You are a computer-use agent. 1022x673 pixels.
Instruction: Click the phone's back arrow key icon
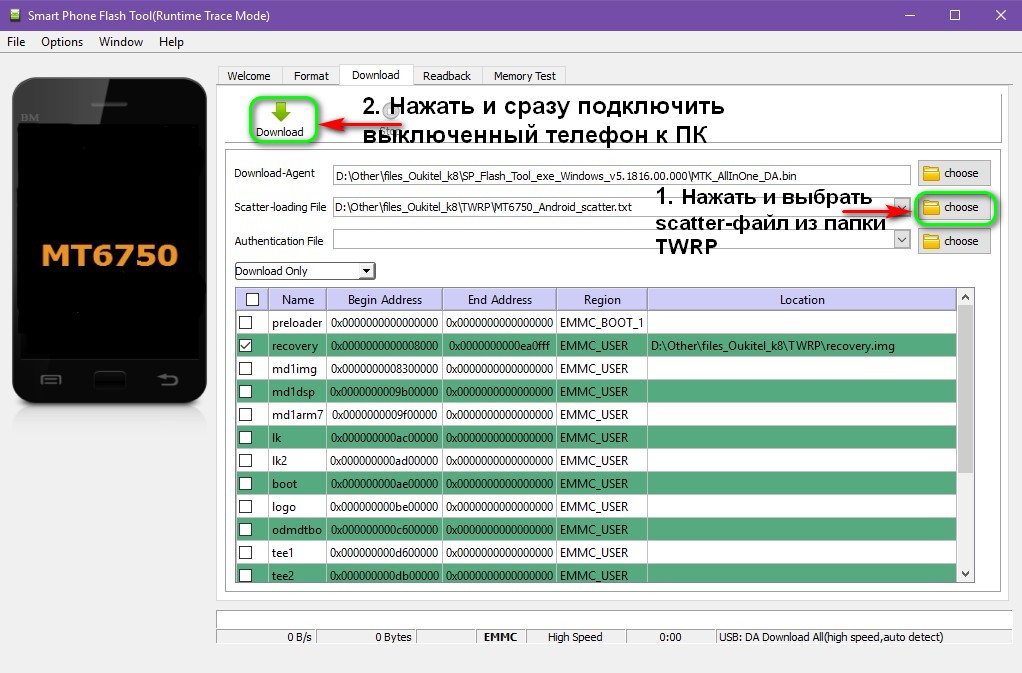pos(168,379)
